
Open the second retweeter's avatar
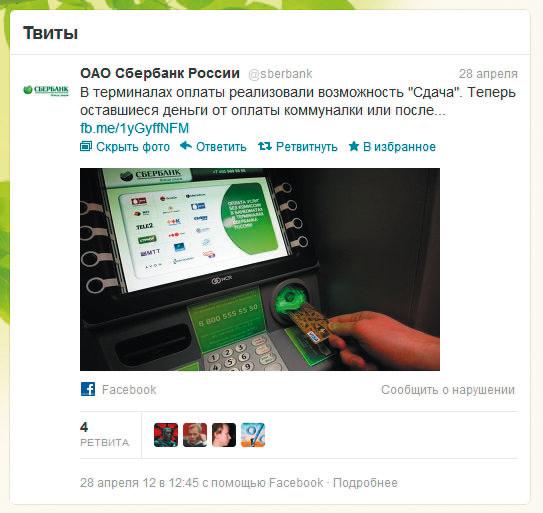tap(195, 435)
